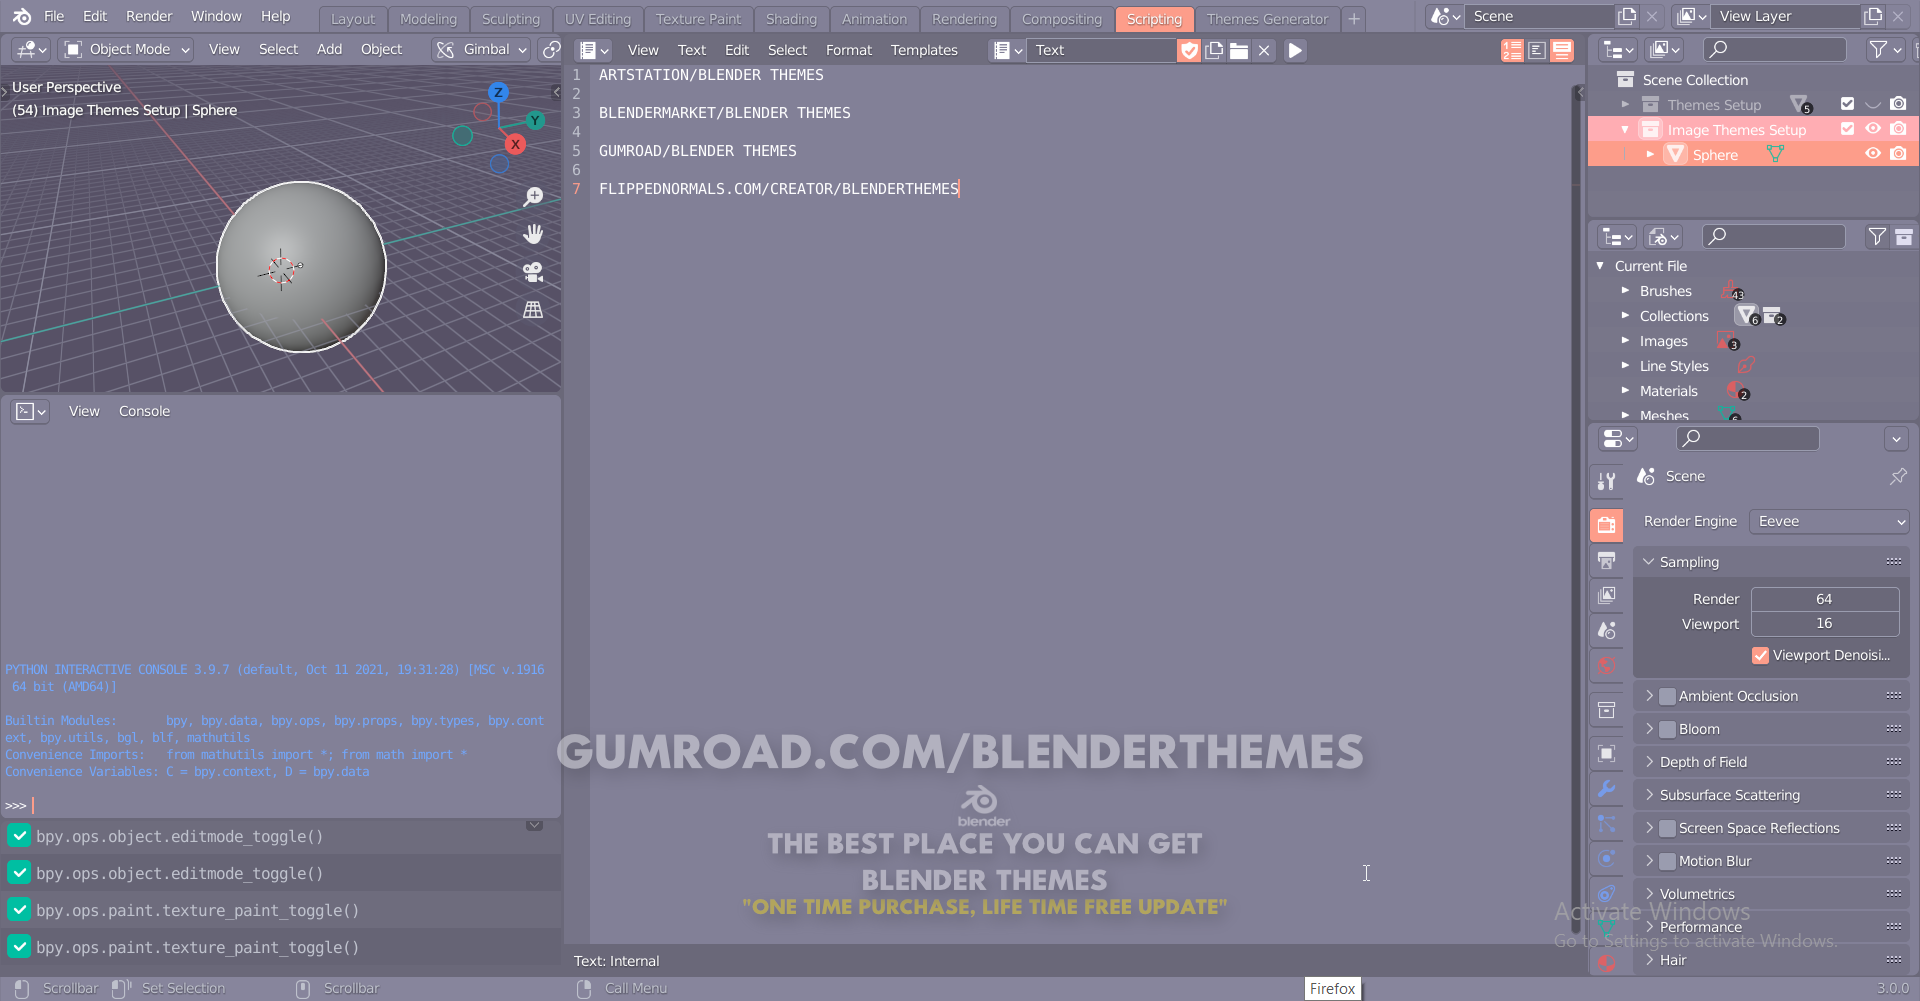Toggle syntax highlighting in text editor

(x=1561, y=50)
